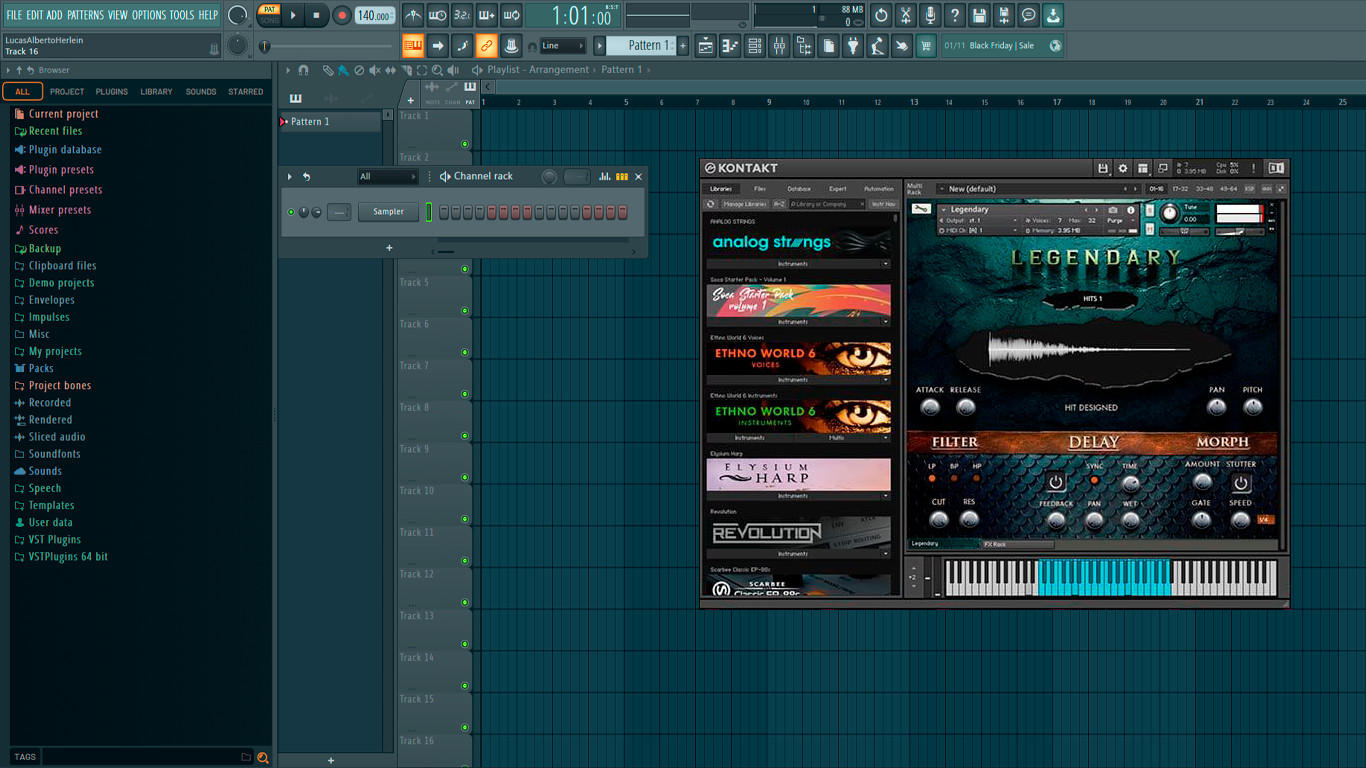Toggle the delay power button in Legendary
Screen dimensions: 1366x768
(x=1055, y=483)
